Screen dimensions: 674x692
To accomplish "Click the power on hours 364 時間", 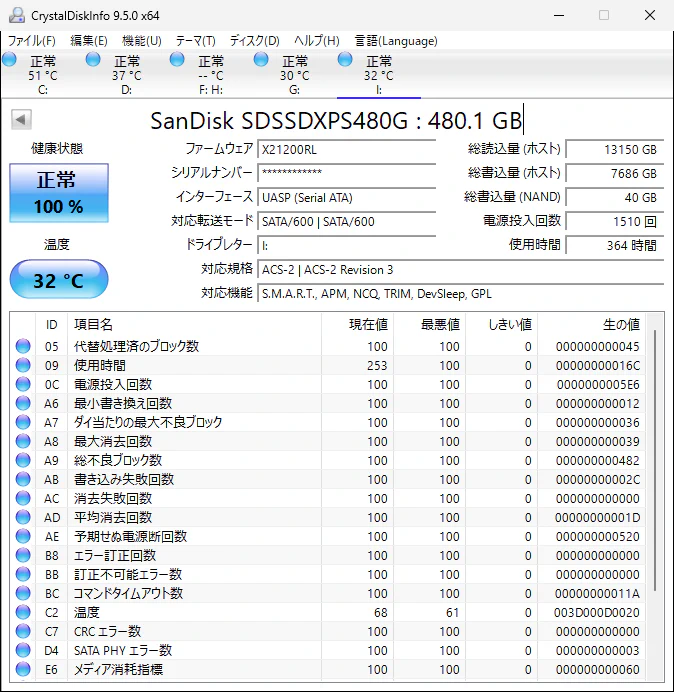I will [x=614, y=245].
